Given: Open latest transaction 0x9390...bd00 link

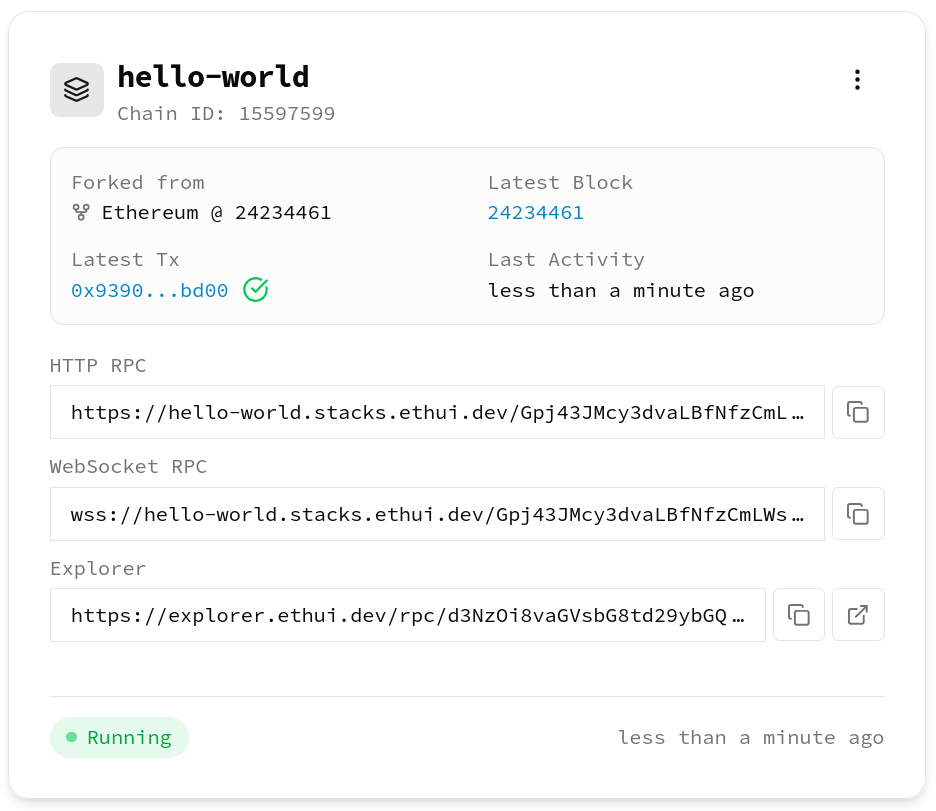Looking at the screenshot, I should 149,291.
